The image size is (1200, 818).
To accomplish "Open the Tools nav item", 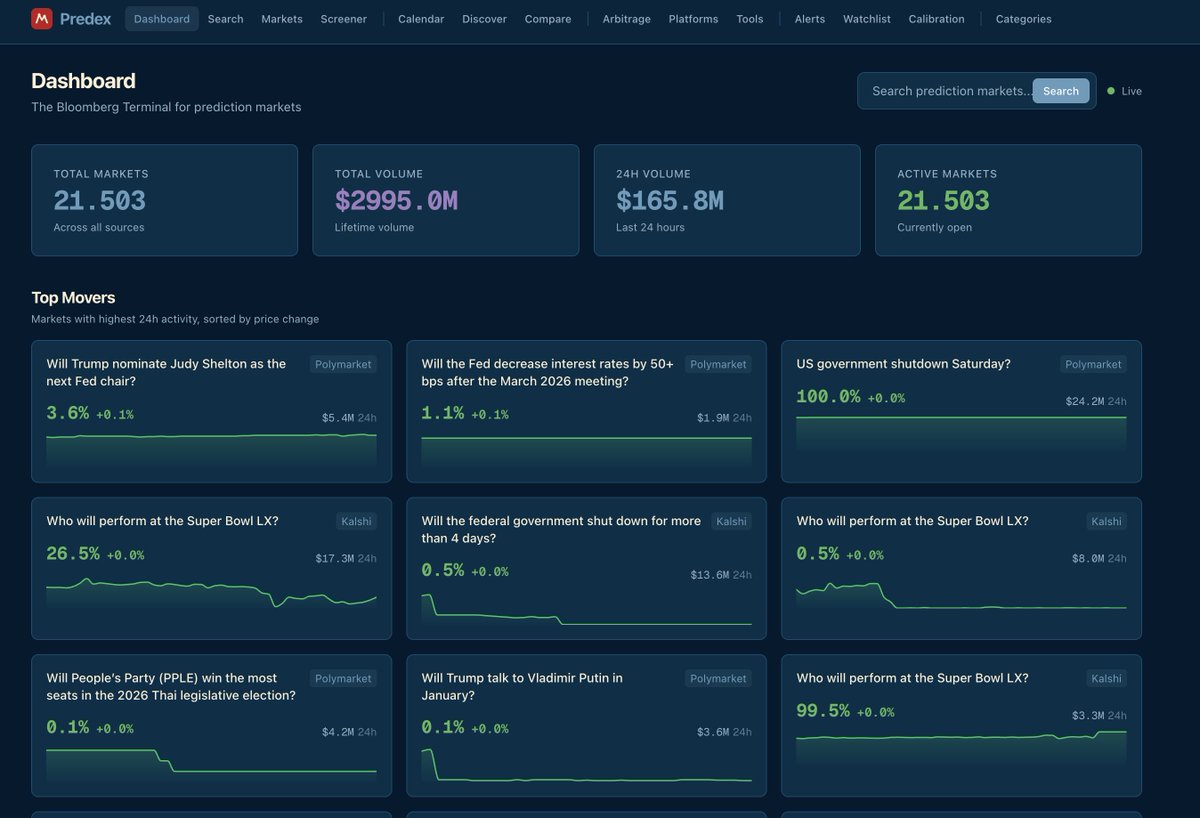I will coord(750,19).
